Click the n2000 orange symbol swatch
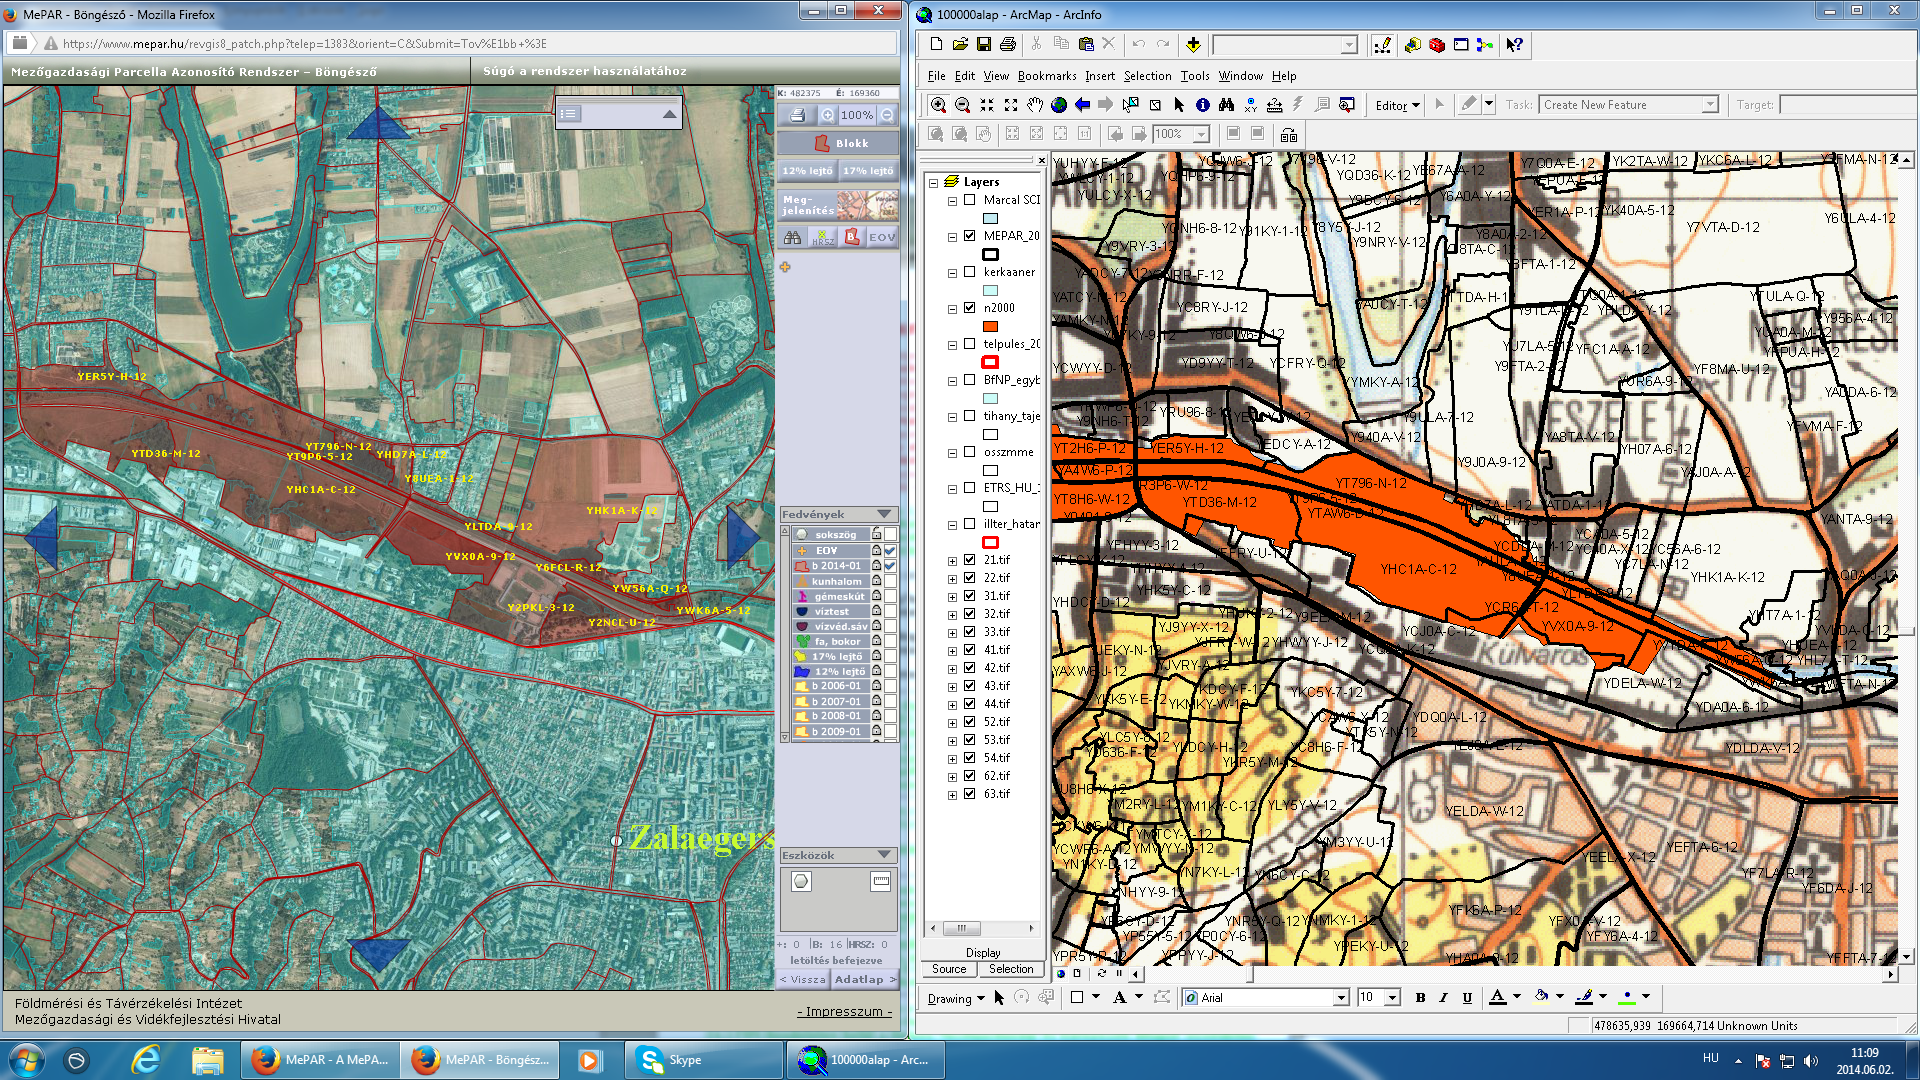Viewport: 1920px width, 1080px height. pos(990,326)
